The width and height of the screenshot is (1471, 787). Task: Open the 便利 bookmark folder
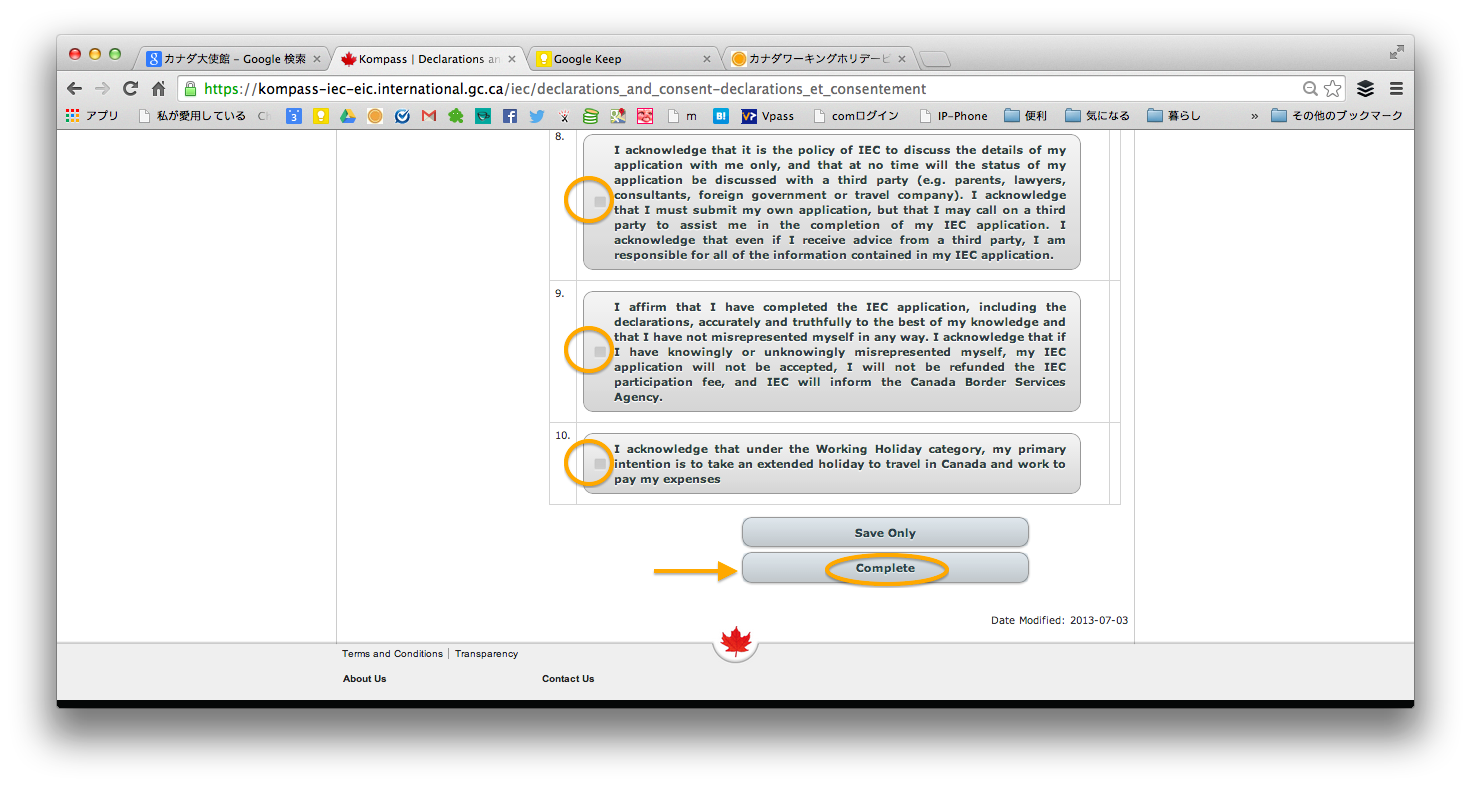(1025, 116)
